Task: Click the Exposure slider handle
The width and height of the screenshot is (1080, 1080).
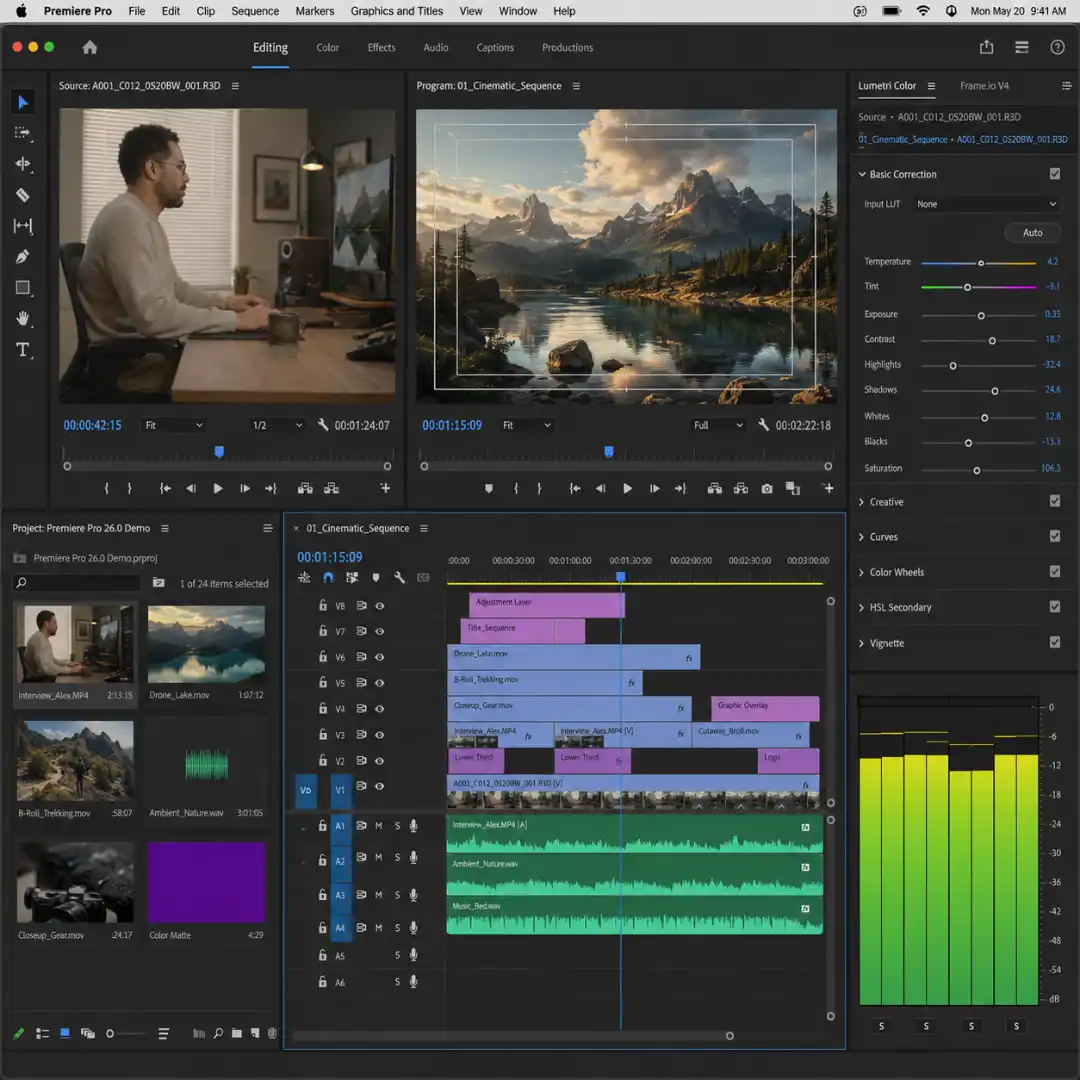Action: point(980,315)
